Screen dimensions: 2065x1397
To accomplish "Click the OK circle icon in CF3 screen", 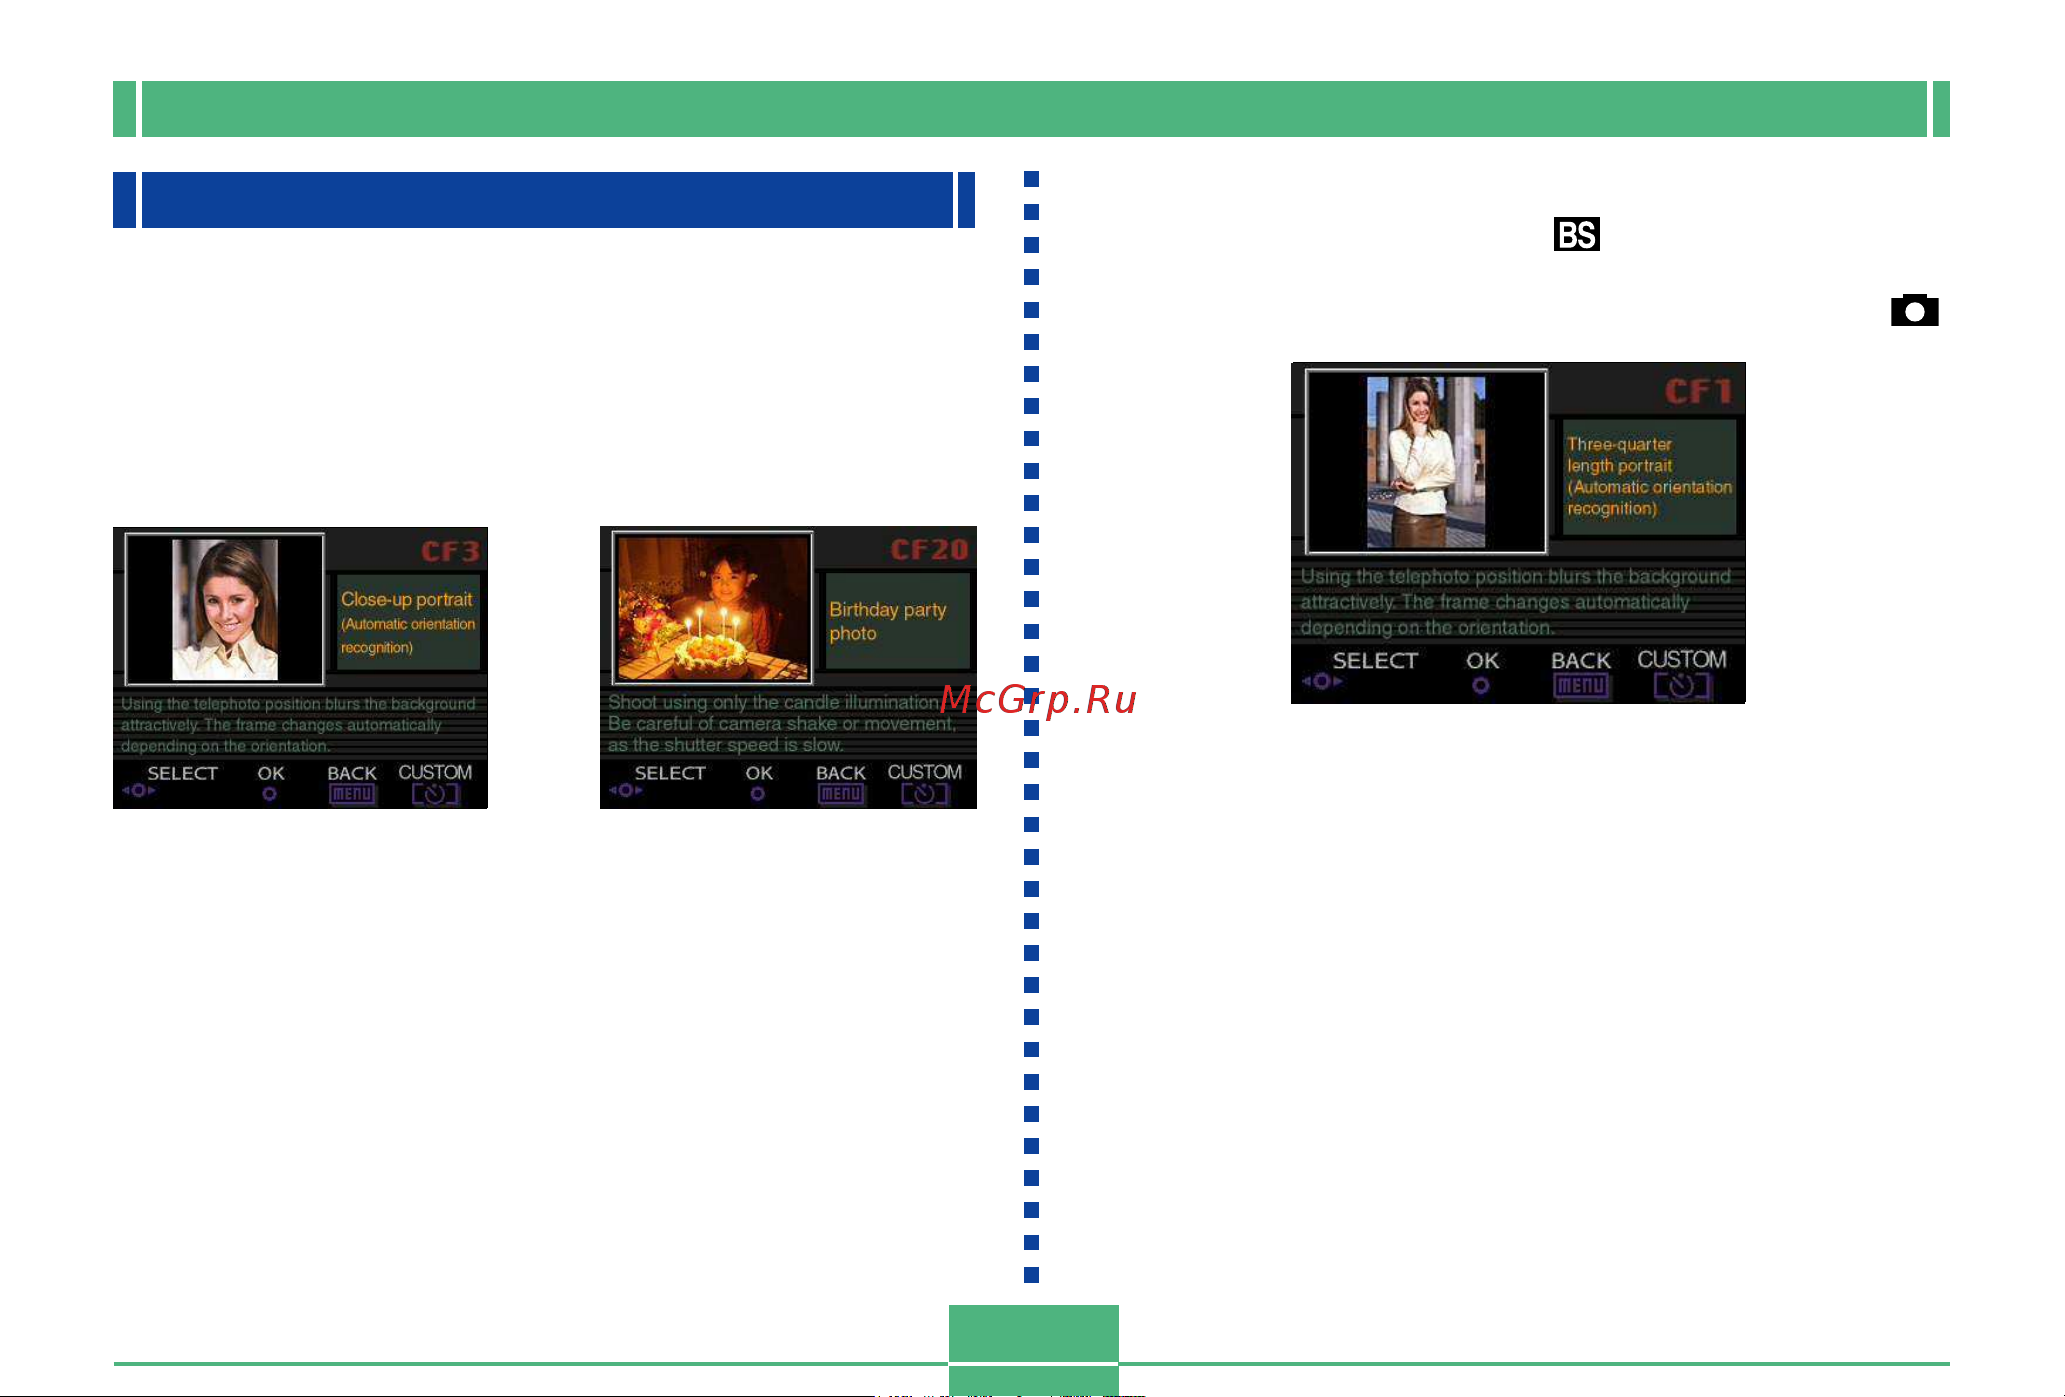I will pos(269,794).
